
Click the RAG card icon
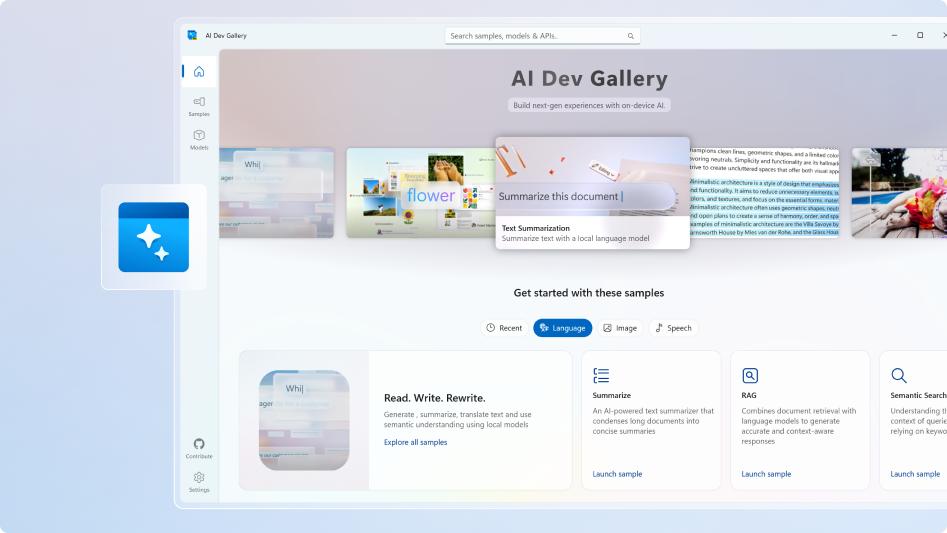click(750, 376)
